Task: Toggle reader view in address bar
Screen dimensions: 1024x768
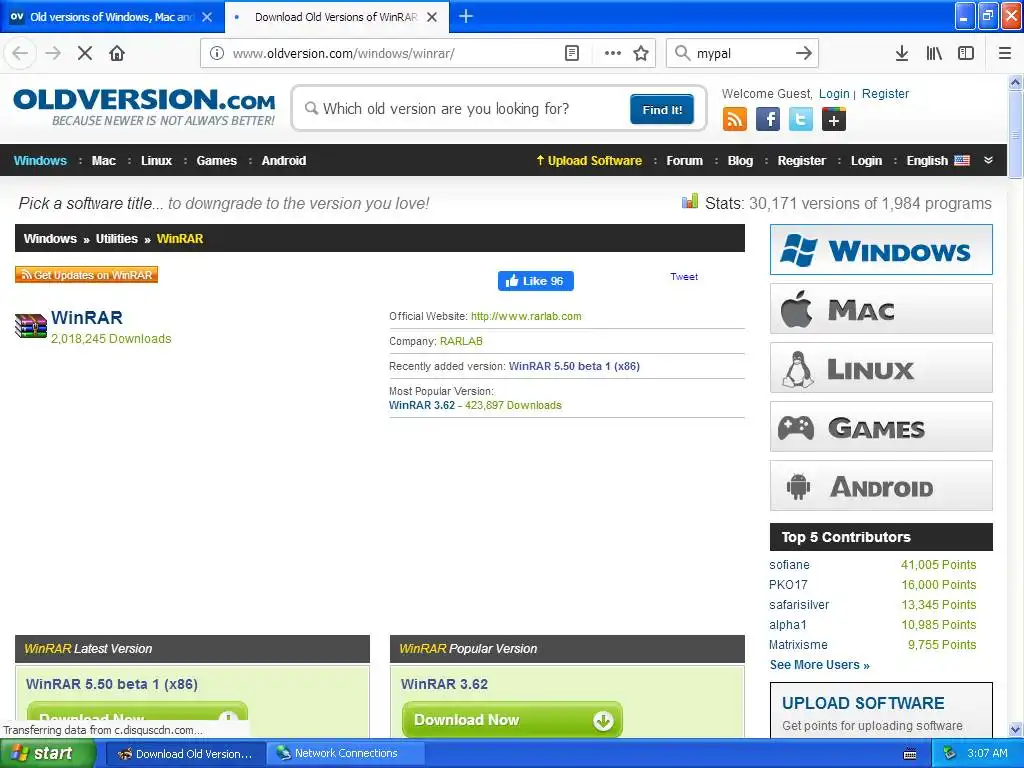Action: coord(571,53)
